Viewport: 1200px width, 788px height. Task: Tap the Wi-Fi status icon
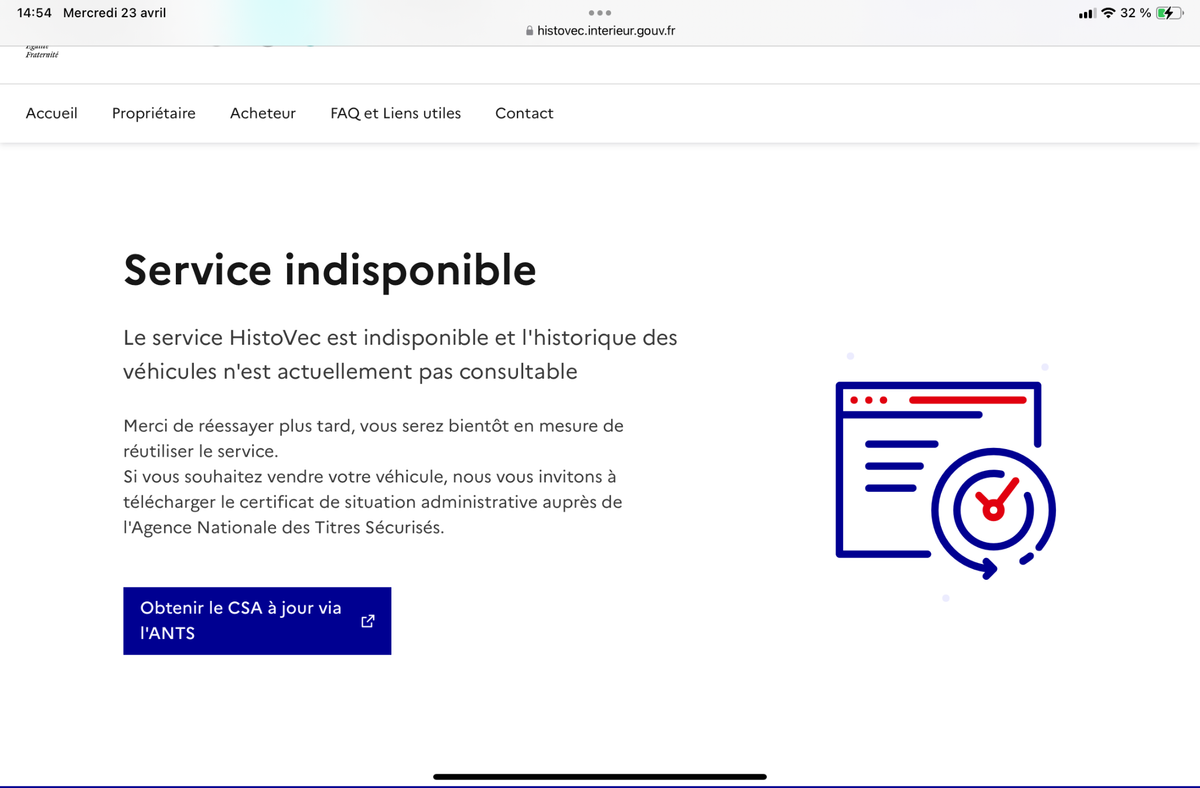pos(1108,13)
